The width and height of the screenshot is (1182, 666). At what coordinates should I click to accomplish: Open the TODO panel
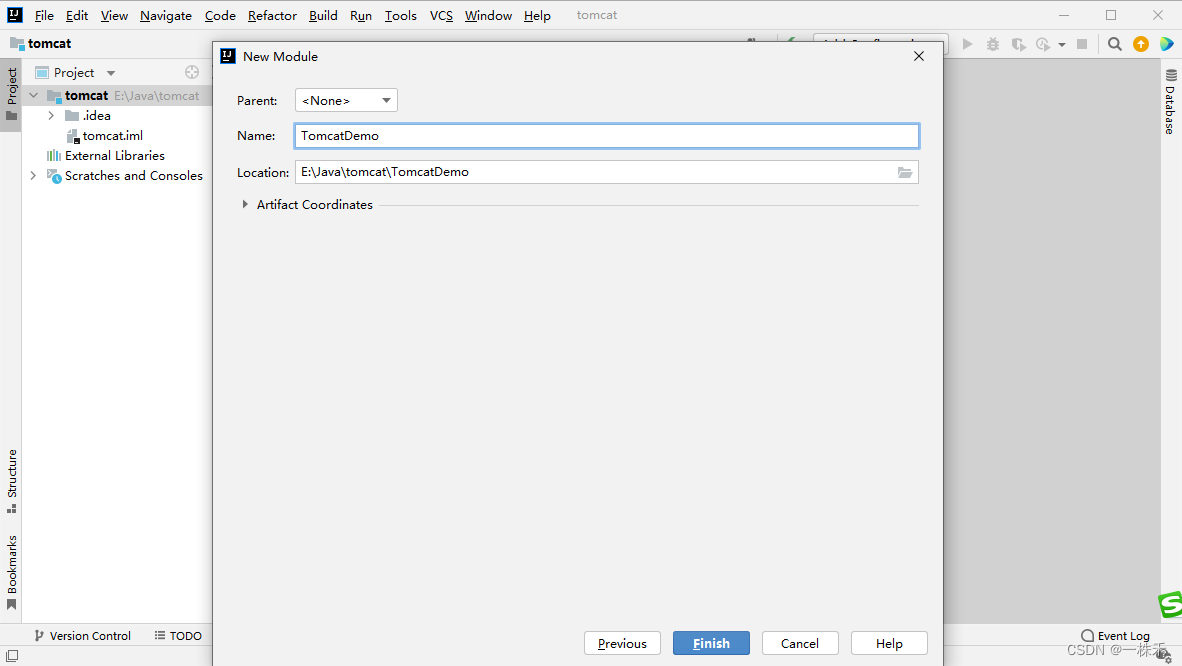(178, 636)
